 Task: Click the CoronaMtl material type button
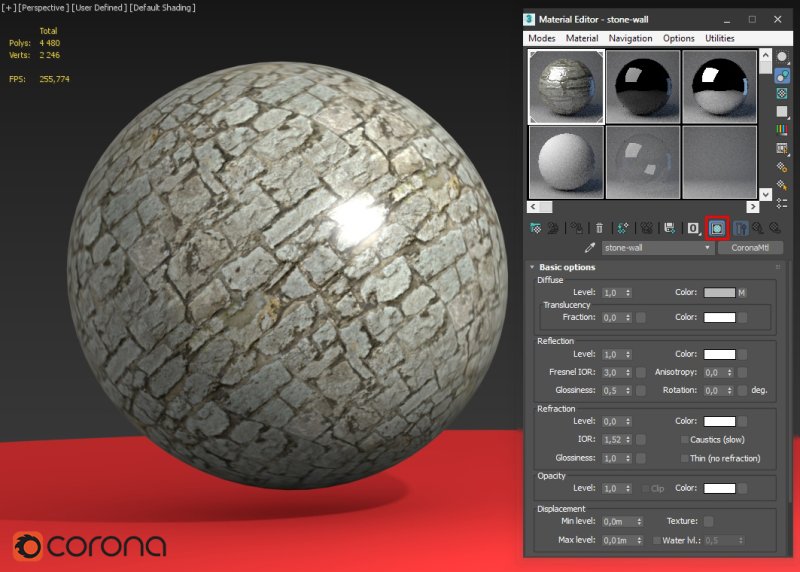[750, 248]
